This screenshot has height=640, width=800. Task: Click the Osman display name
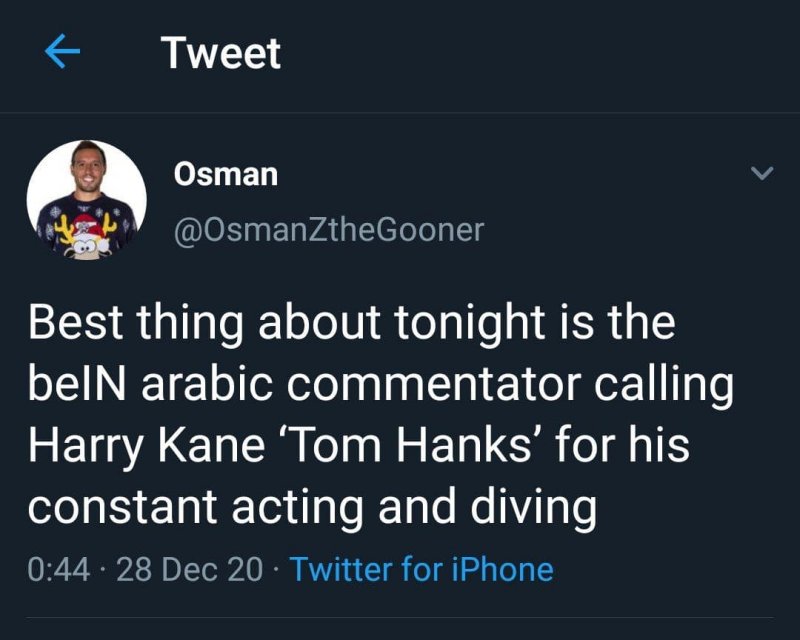226,174
